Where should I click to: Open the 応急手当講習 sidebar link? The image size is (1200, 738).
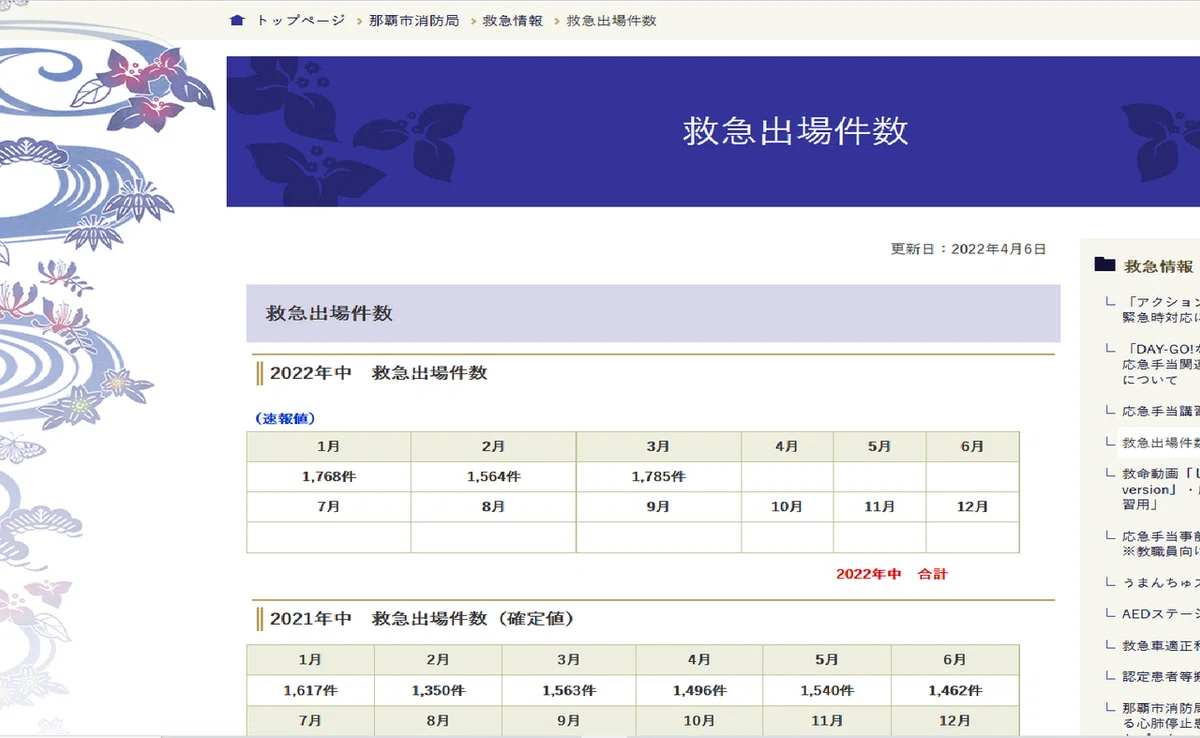coord(1160,411)
